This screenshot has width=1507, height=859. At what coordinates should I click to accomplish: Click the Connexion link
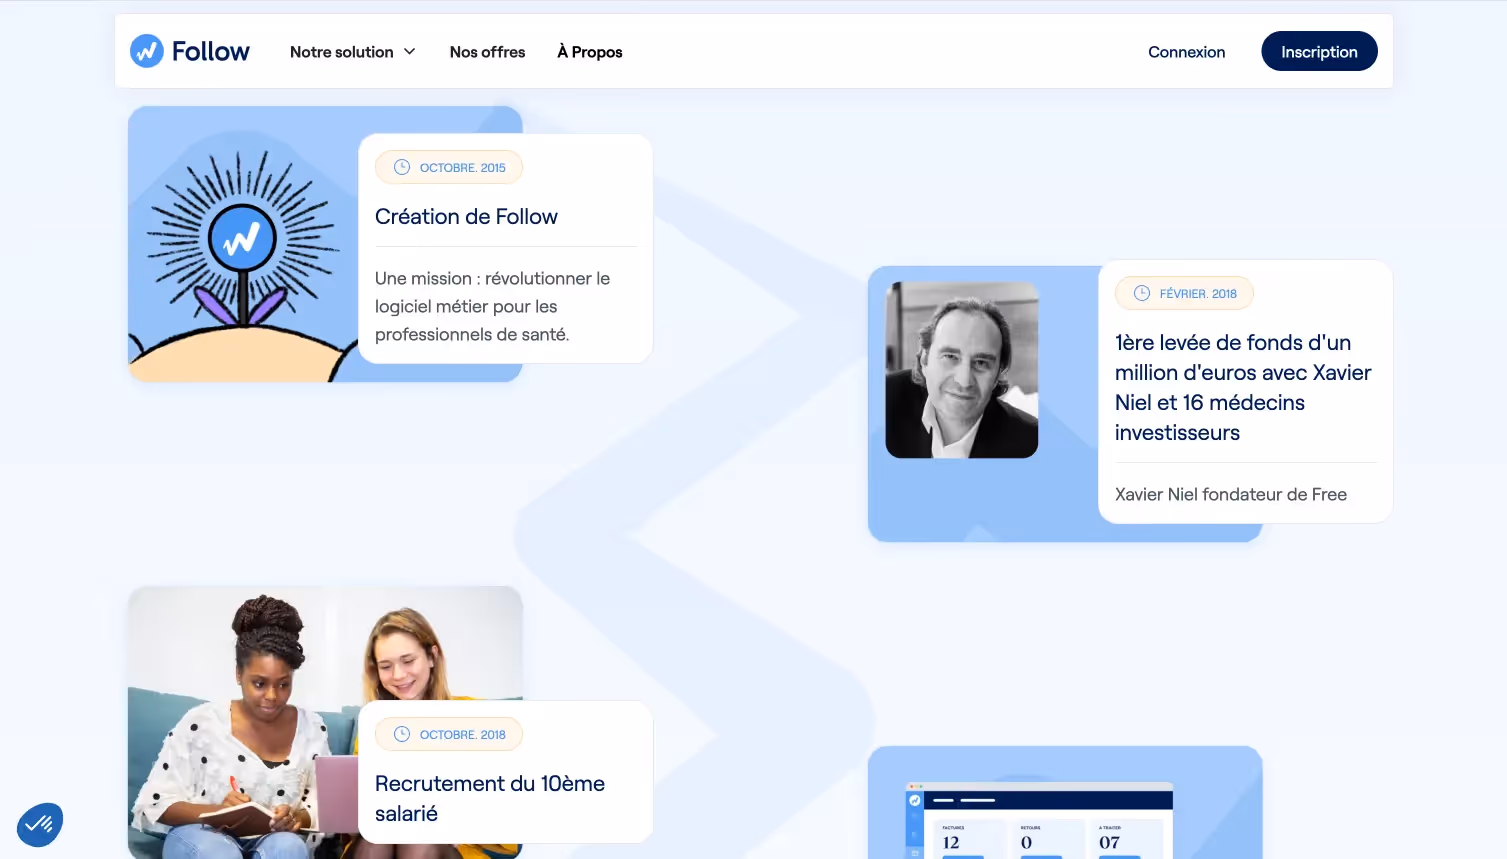click(1186, 52)
